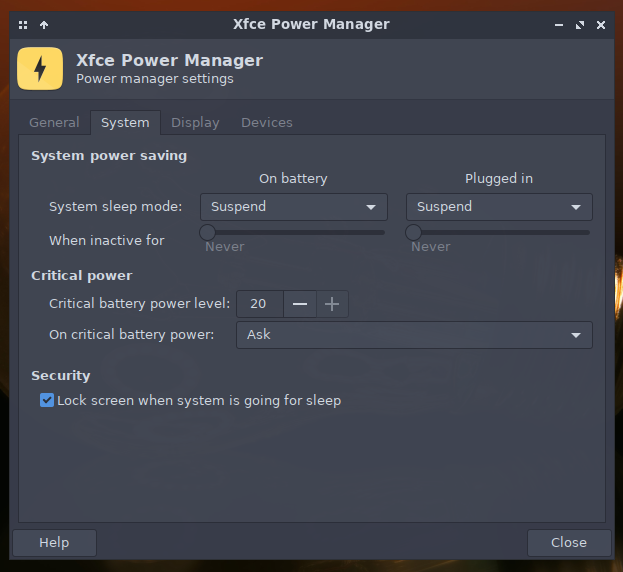Click the On battery inactivity slider handle

tap(207, 232)
